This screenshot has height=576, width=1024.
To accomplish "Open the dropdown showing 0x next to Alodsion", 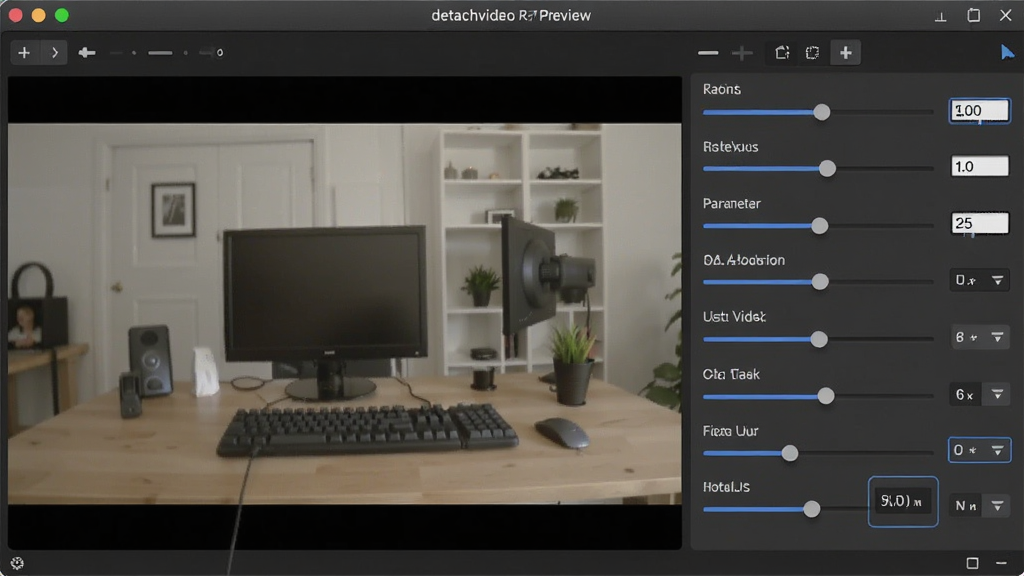I will pyautogui.click(x=979, y=280).
